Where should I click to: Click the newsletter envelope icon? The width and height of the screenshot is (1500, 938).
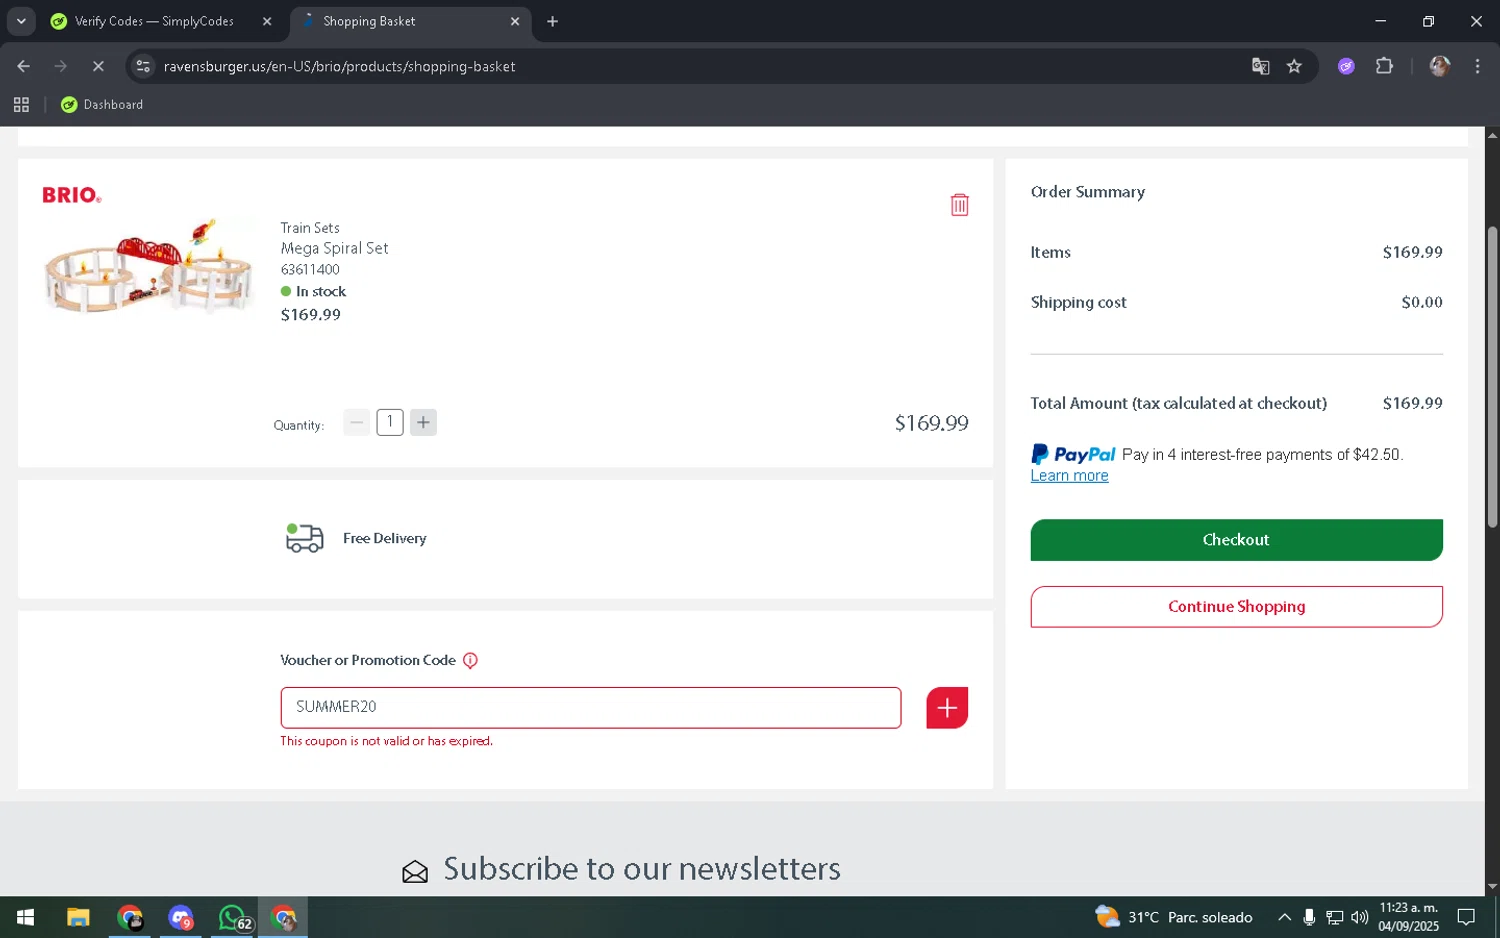click(x=415, y=872)
